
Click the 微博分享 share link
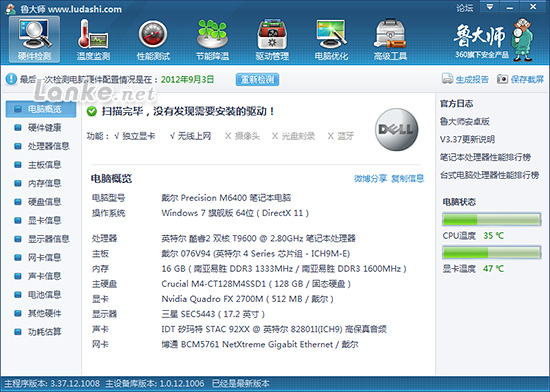pyautogui.click(x=370, y=179)
